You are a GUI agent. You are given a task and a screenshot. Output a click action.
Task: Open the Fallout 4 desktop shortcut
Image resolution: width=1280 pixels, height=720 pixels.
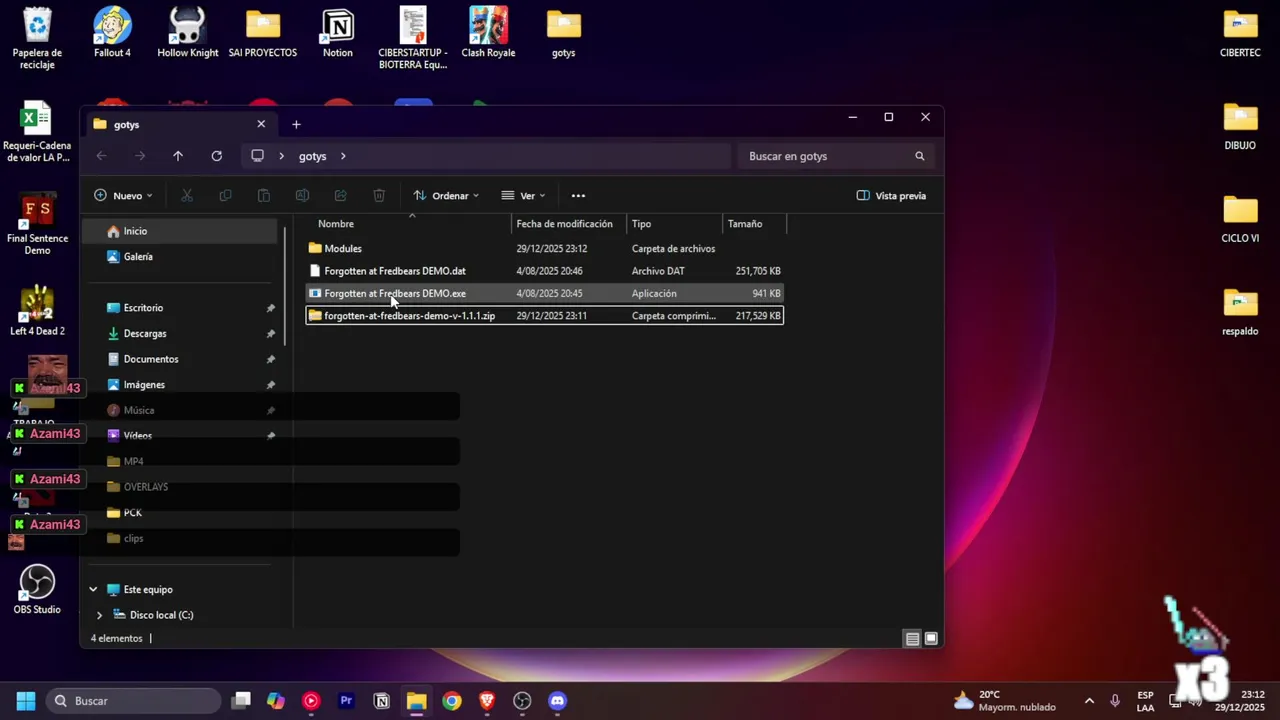(x=112, y=32)
